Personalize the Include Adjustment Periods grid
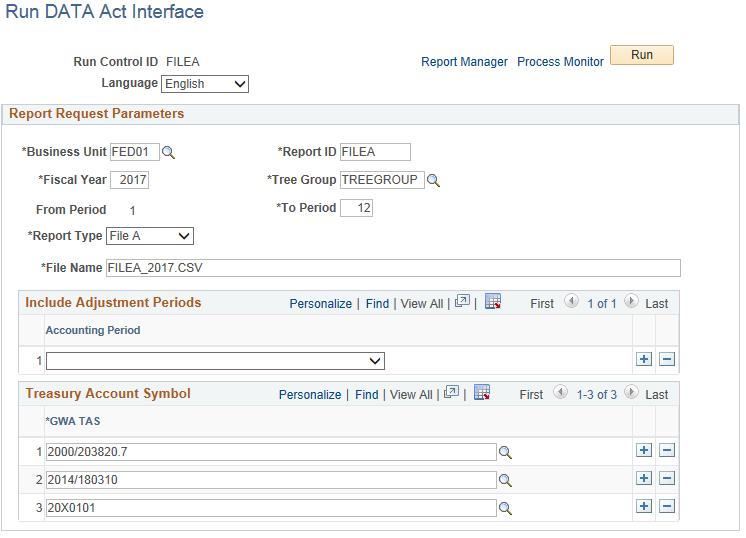This screenshot has width=746, height=538. [x=321, y=304]
